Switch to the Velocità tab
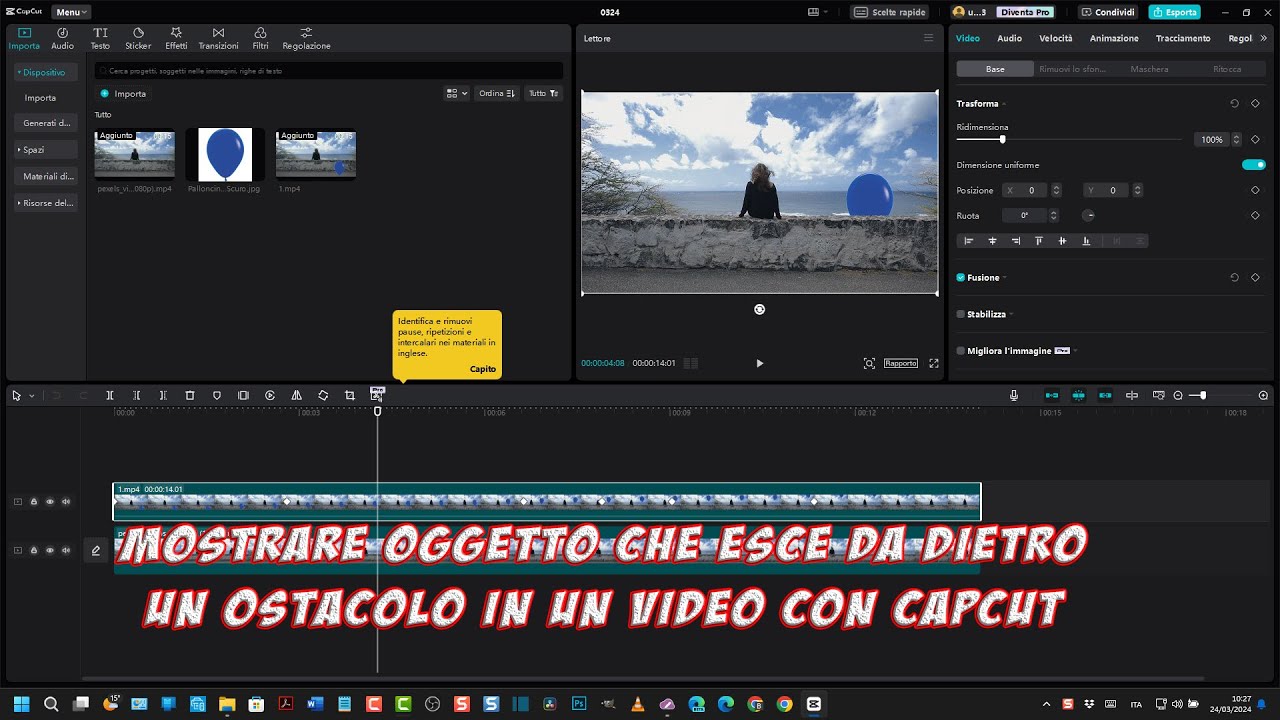Viewport: 1280px width, 720px height. pos(1056,38)
